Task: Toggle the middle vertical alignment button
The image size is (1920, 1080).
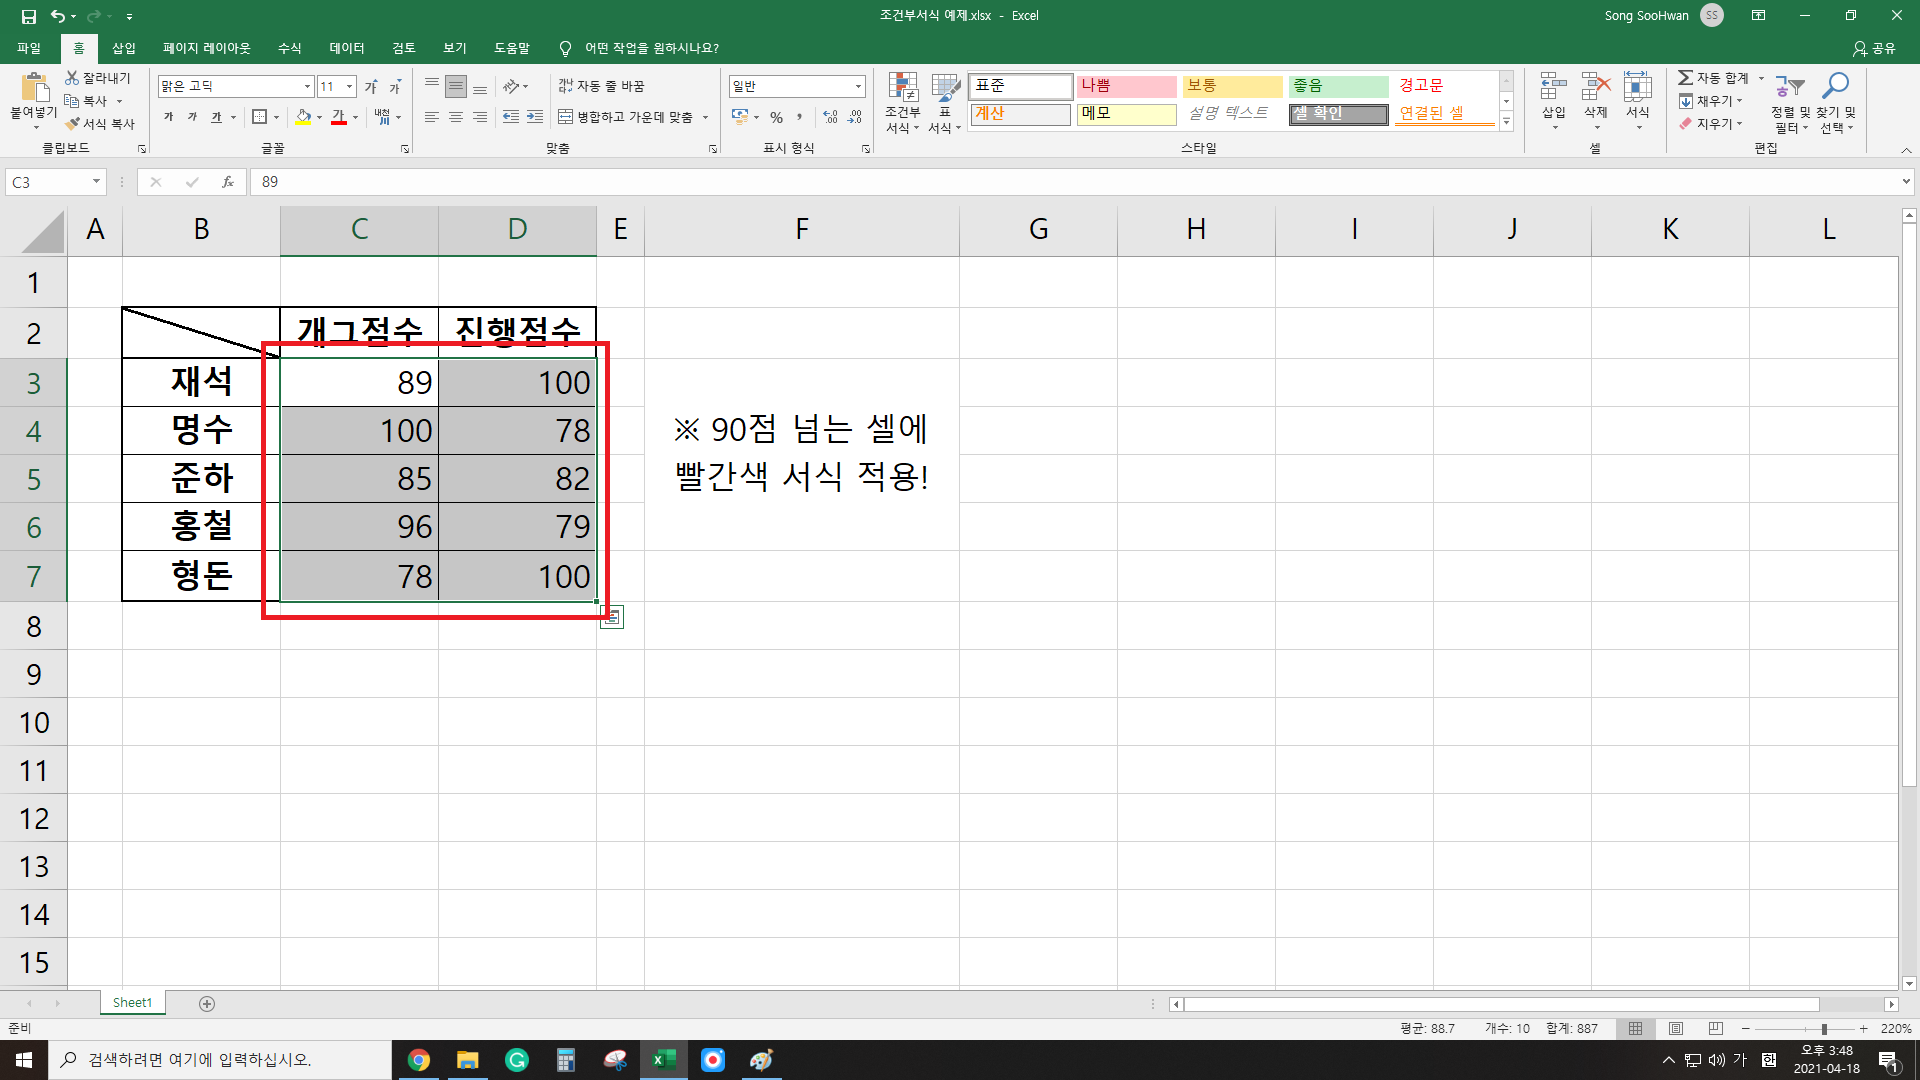Action: (x=455, y=87)
